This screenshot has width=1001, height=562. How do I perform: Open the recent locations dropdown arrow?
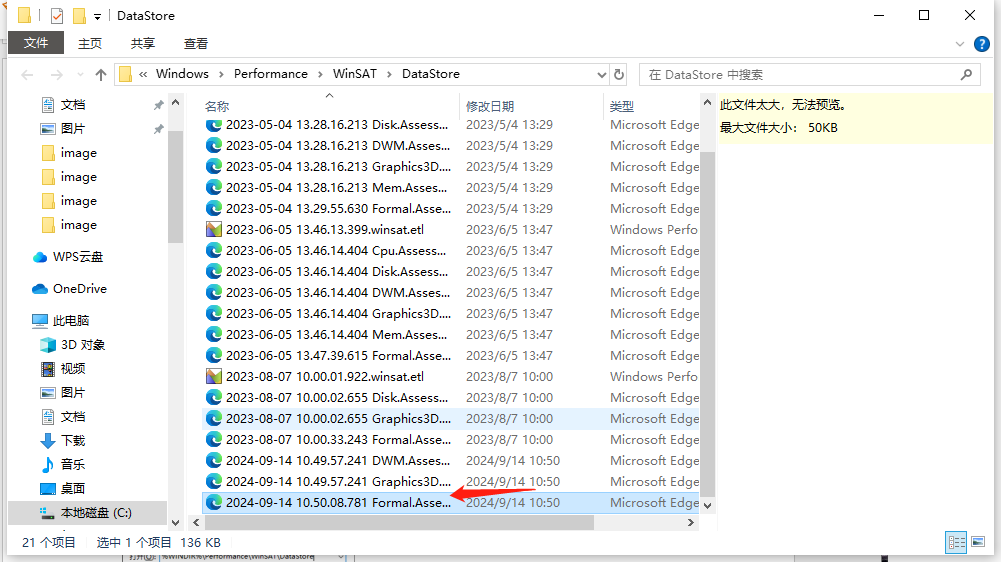coord(80,75)
